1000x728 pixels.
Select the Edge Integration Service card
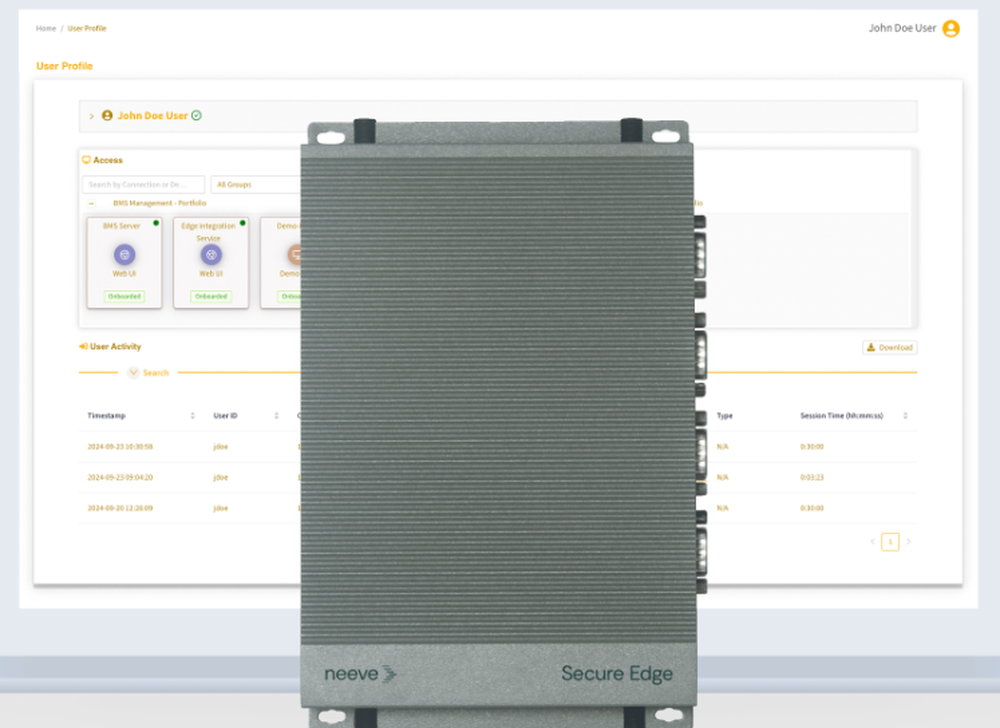coord(211,263)
